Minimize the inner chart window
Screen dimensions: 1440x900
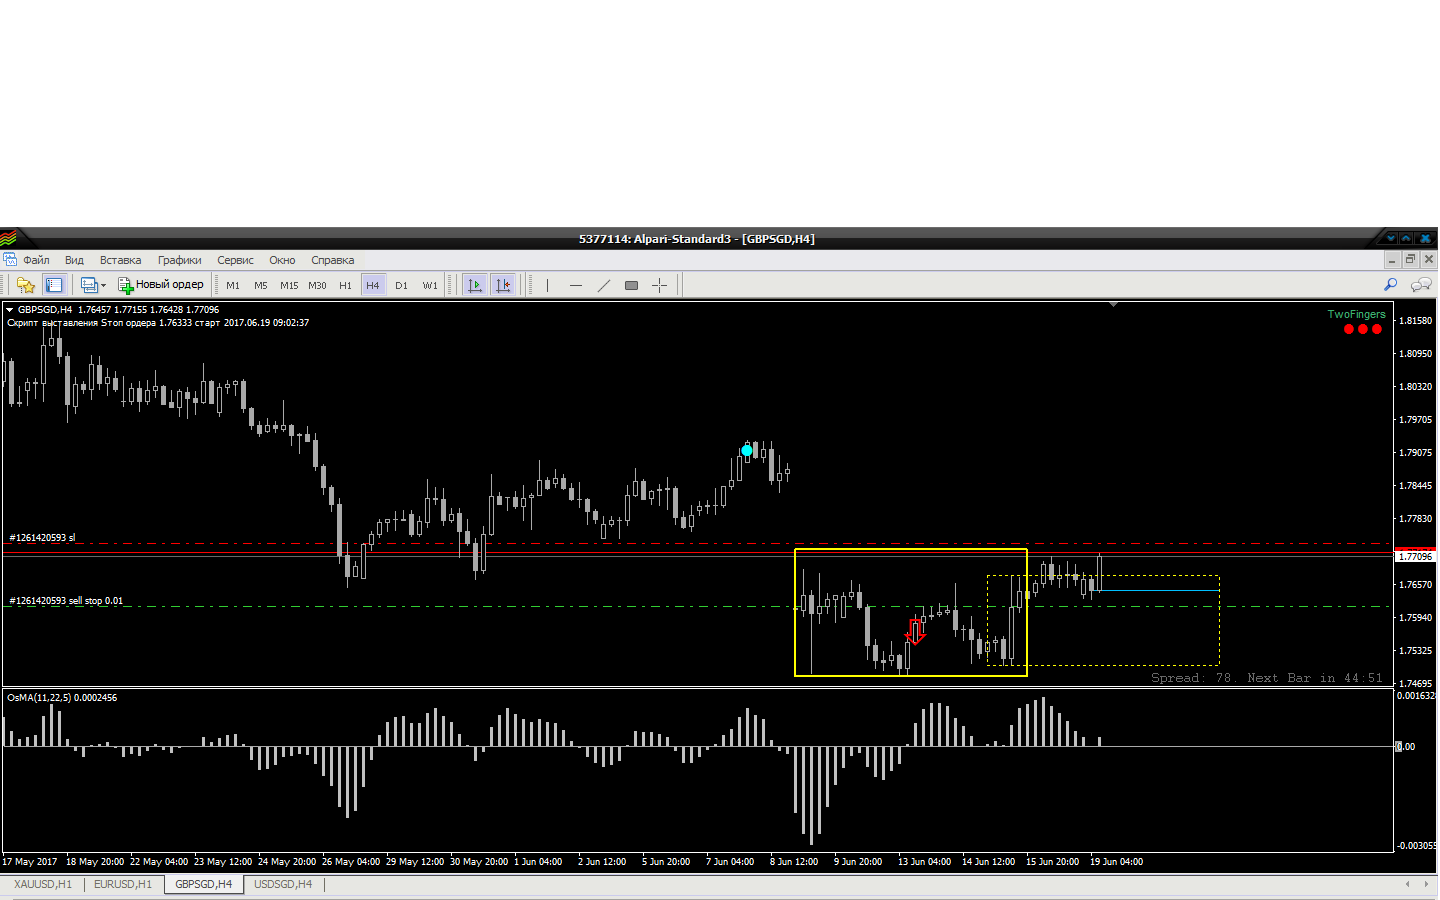1392,260
